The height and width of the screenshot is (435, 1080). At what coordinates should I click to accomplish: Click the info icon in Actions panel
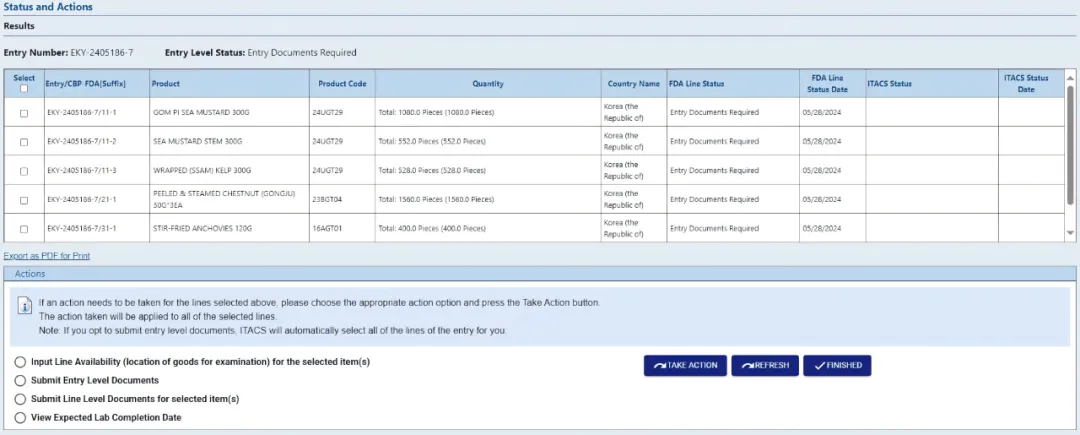pos(25,309)
